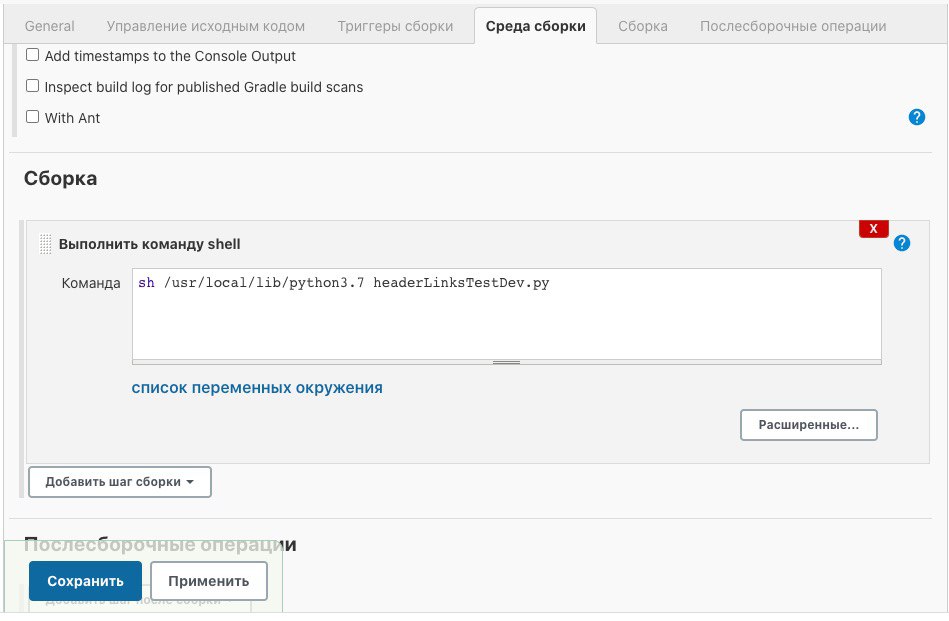
Task: Jump to Сборка tab
Action: pyautogui.click(x=642, y=26)
